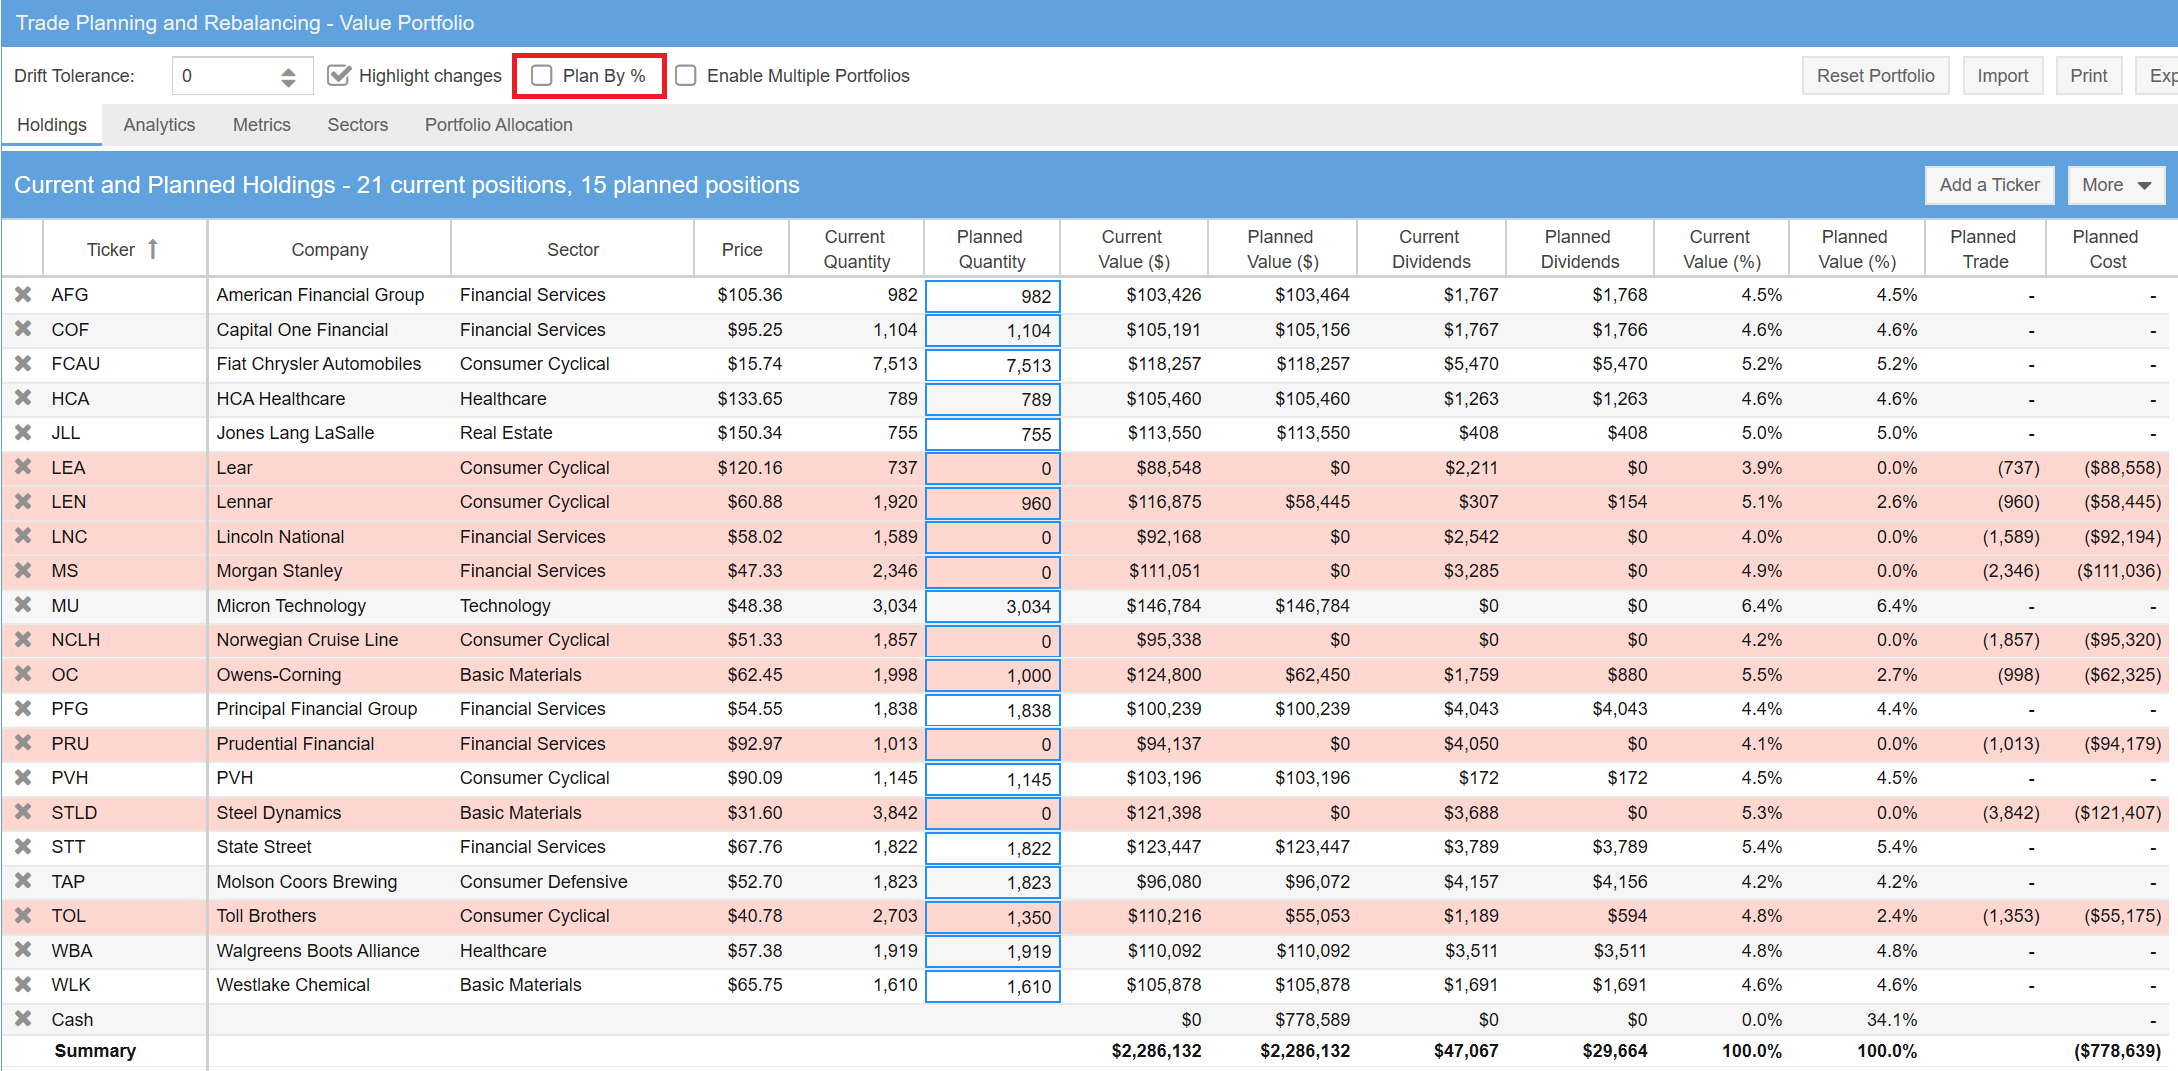
Task: Check Enable Multiple Portfolios
Action: click(686, 76)
